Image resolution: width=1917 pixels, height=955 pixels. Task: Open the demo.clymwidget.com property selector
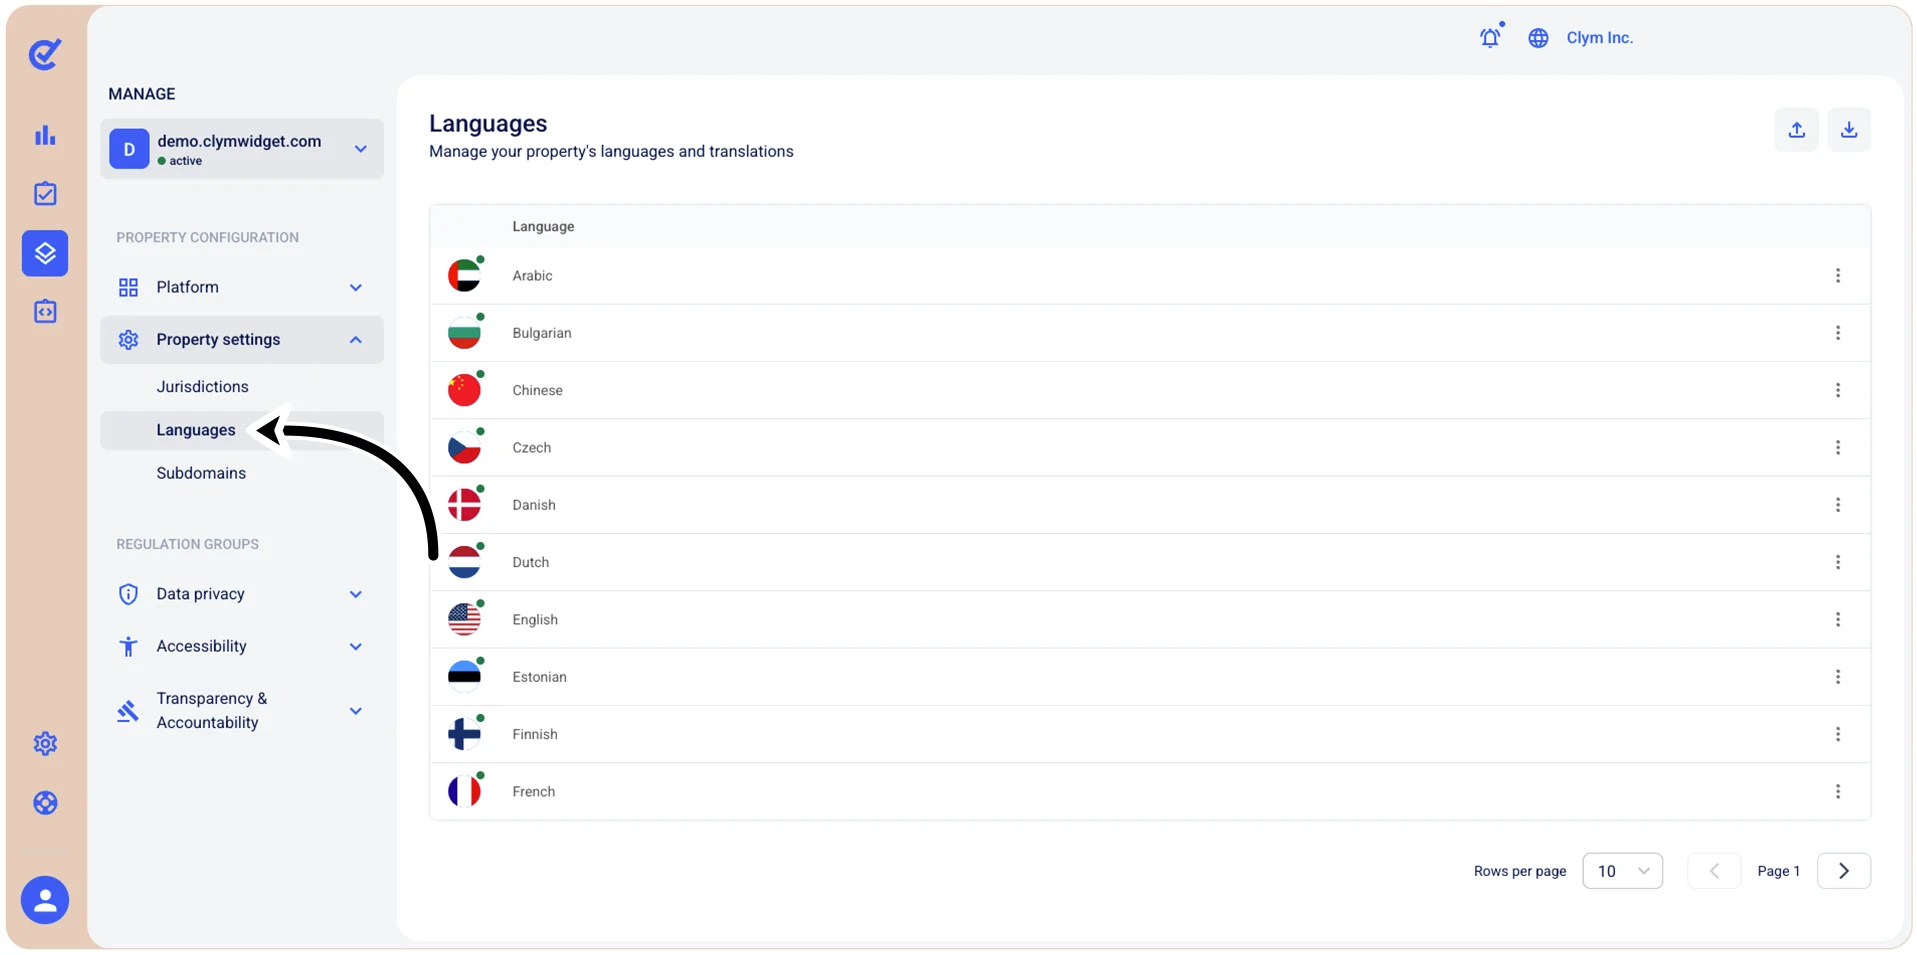(x=241, y=149)
